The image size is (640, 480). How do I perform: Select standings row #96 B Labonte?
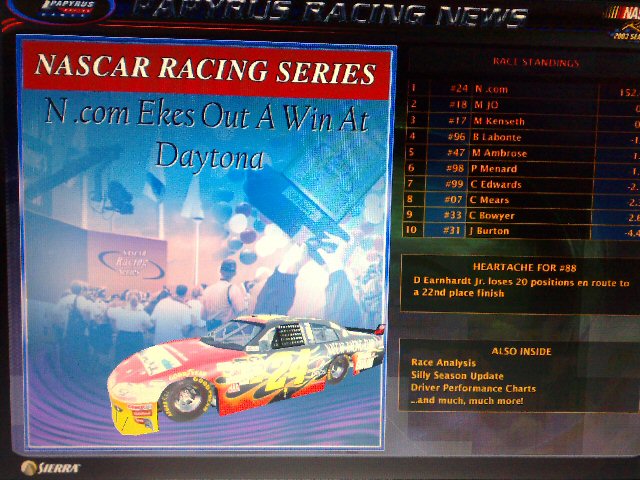(522, 137)
